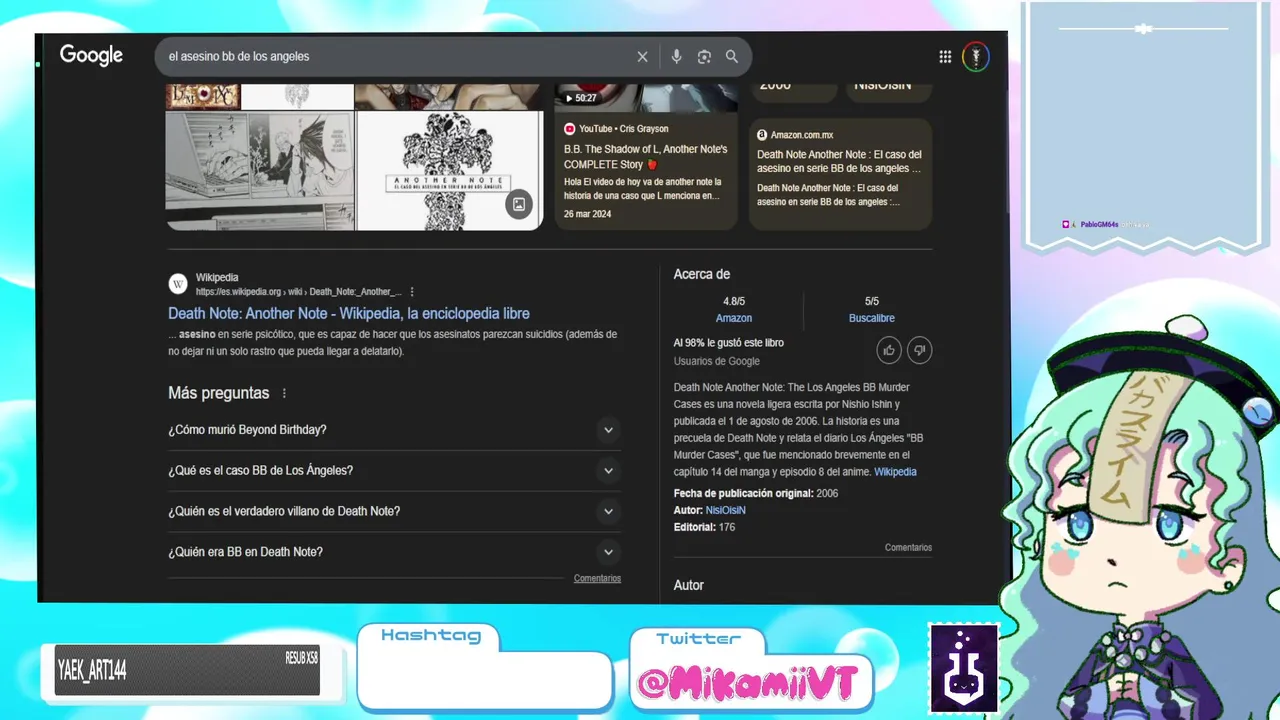Click in the search input field

click(398, 57)
